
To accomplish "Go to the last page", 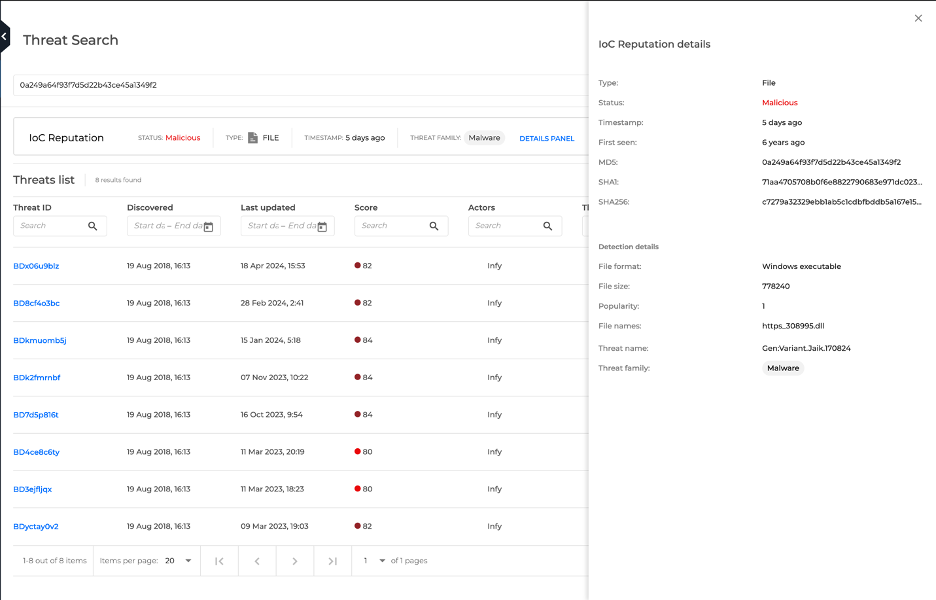I will point(332,561).
